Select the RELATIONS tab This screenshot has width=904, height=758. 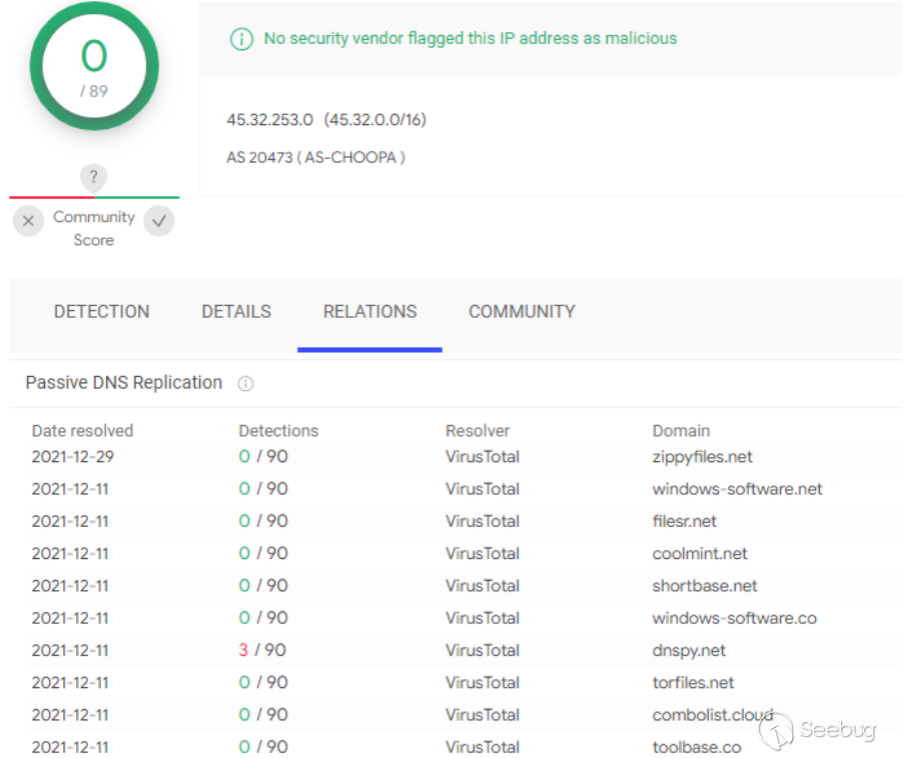[370, 312]
